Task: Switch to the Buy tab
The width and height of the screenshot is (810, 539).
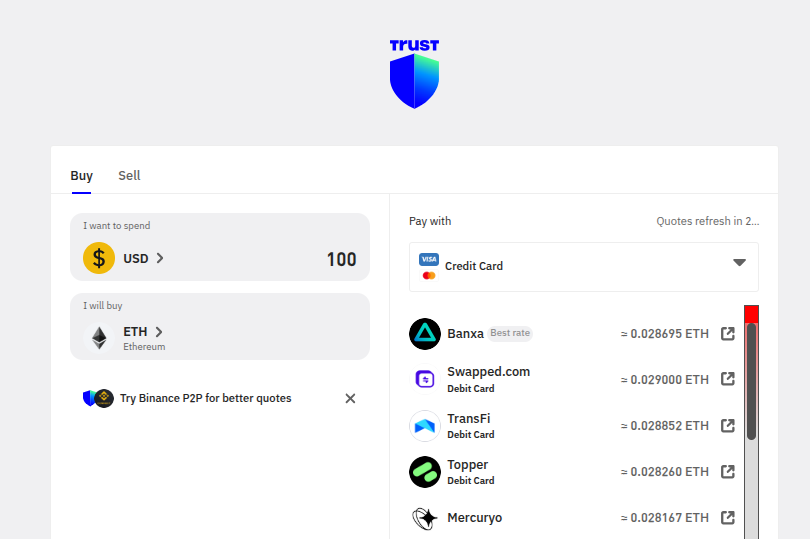Action: (x=82, y=176)
